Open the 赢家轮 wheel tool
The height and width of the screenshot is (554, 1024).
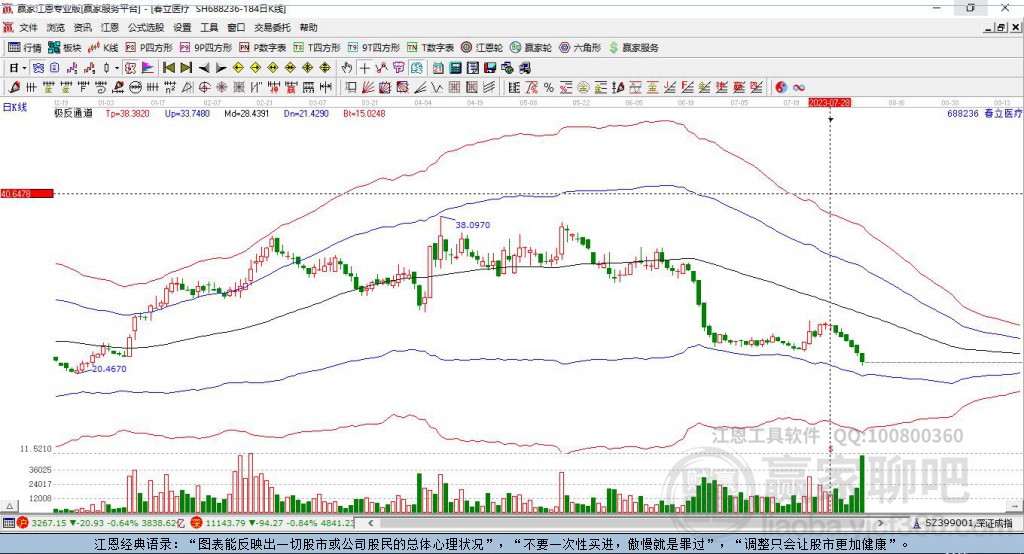[531, 48]
